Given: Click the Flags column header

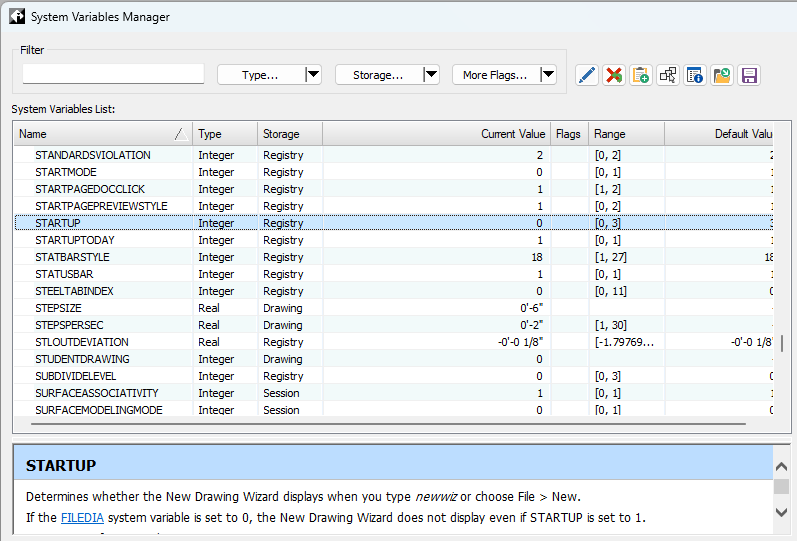Looking at the screenshot, I should click(x=569, y=134).
